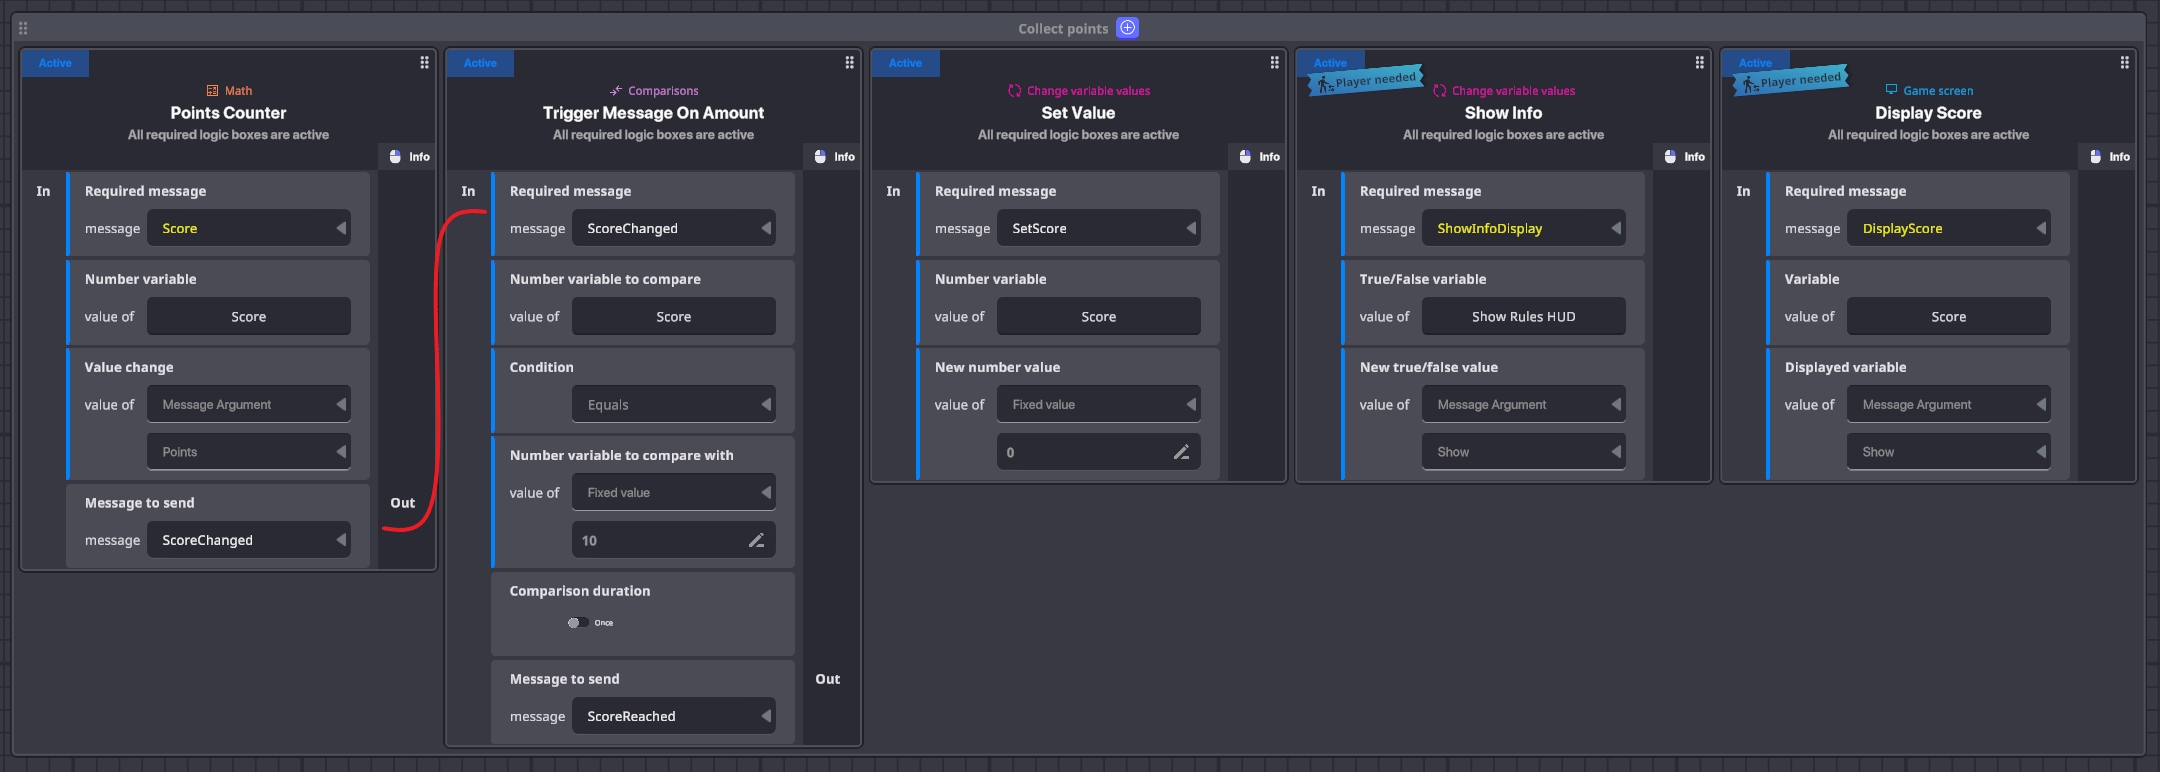Edit the fixed value 10 pencil icon
This screenshot has width=2160, height=772.
tap(756, 541)
